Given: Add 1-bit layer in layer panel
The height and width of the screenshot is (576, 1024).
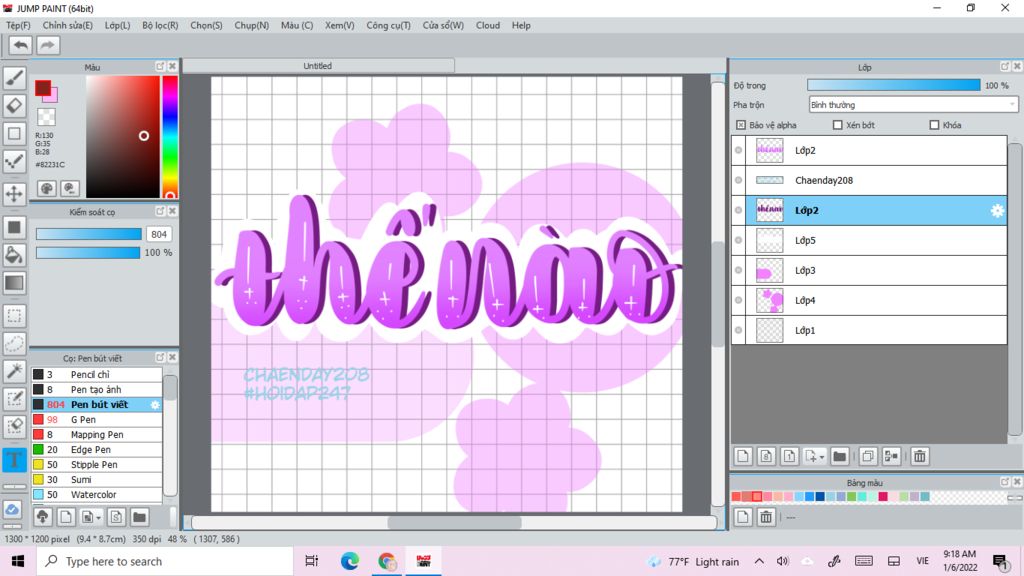Looking at the screenshot, I should coord(789,456).
